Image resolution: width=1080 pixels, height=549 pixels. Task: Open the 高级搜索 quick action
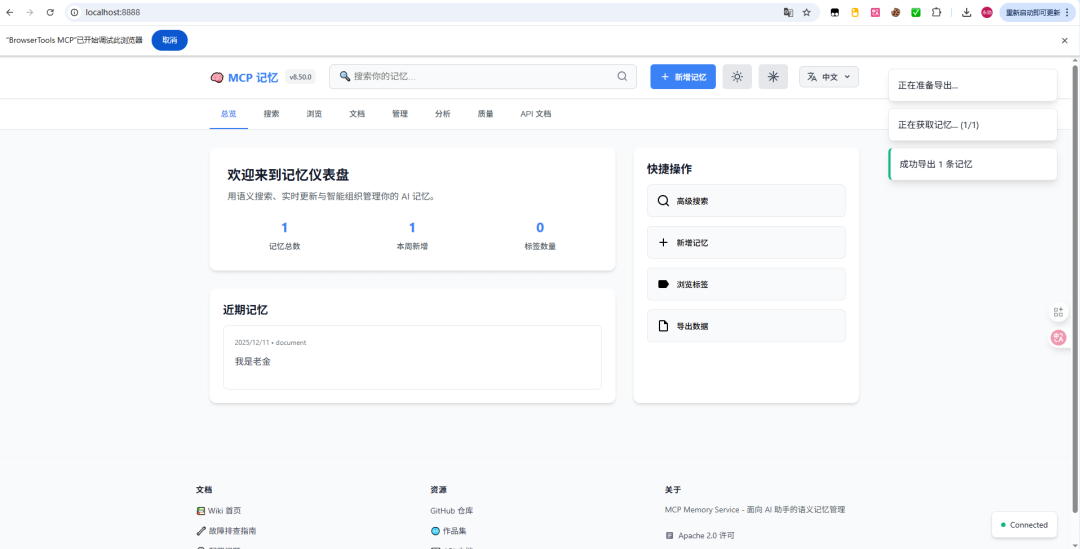click(746, 201)
